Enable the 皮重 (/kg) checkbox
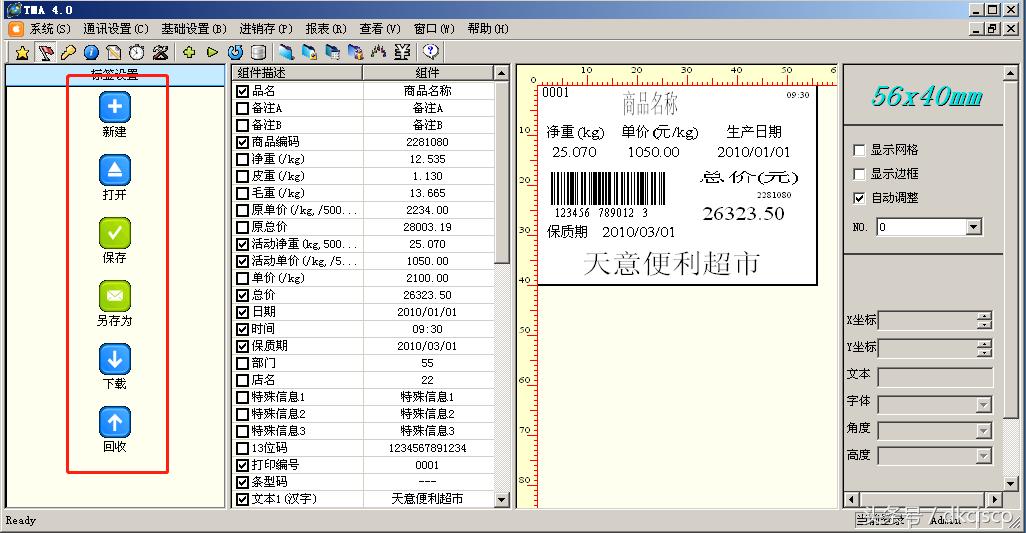This screenshot has height=533, width=1026. 243,176
